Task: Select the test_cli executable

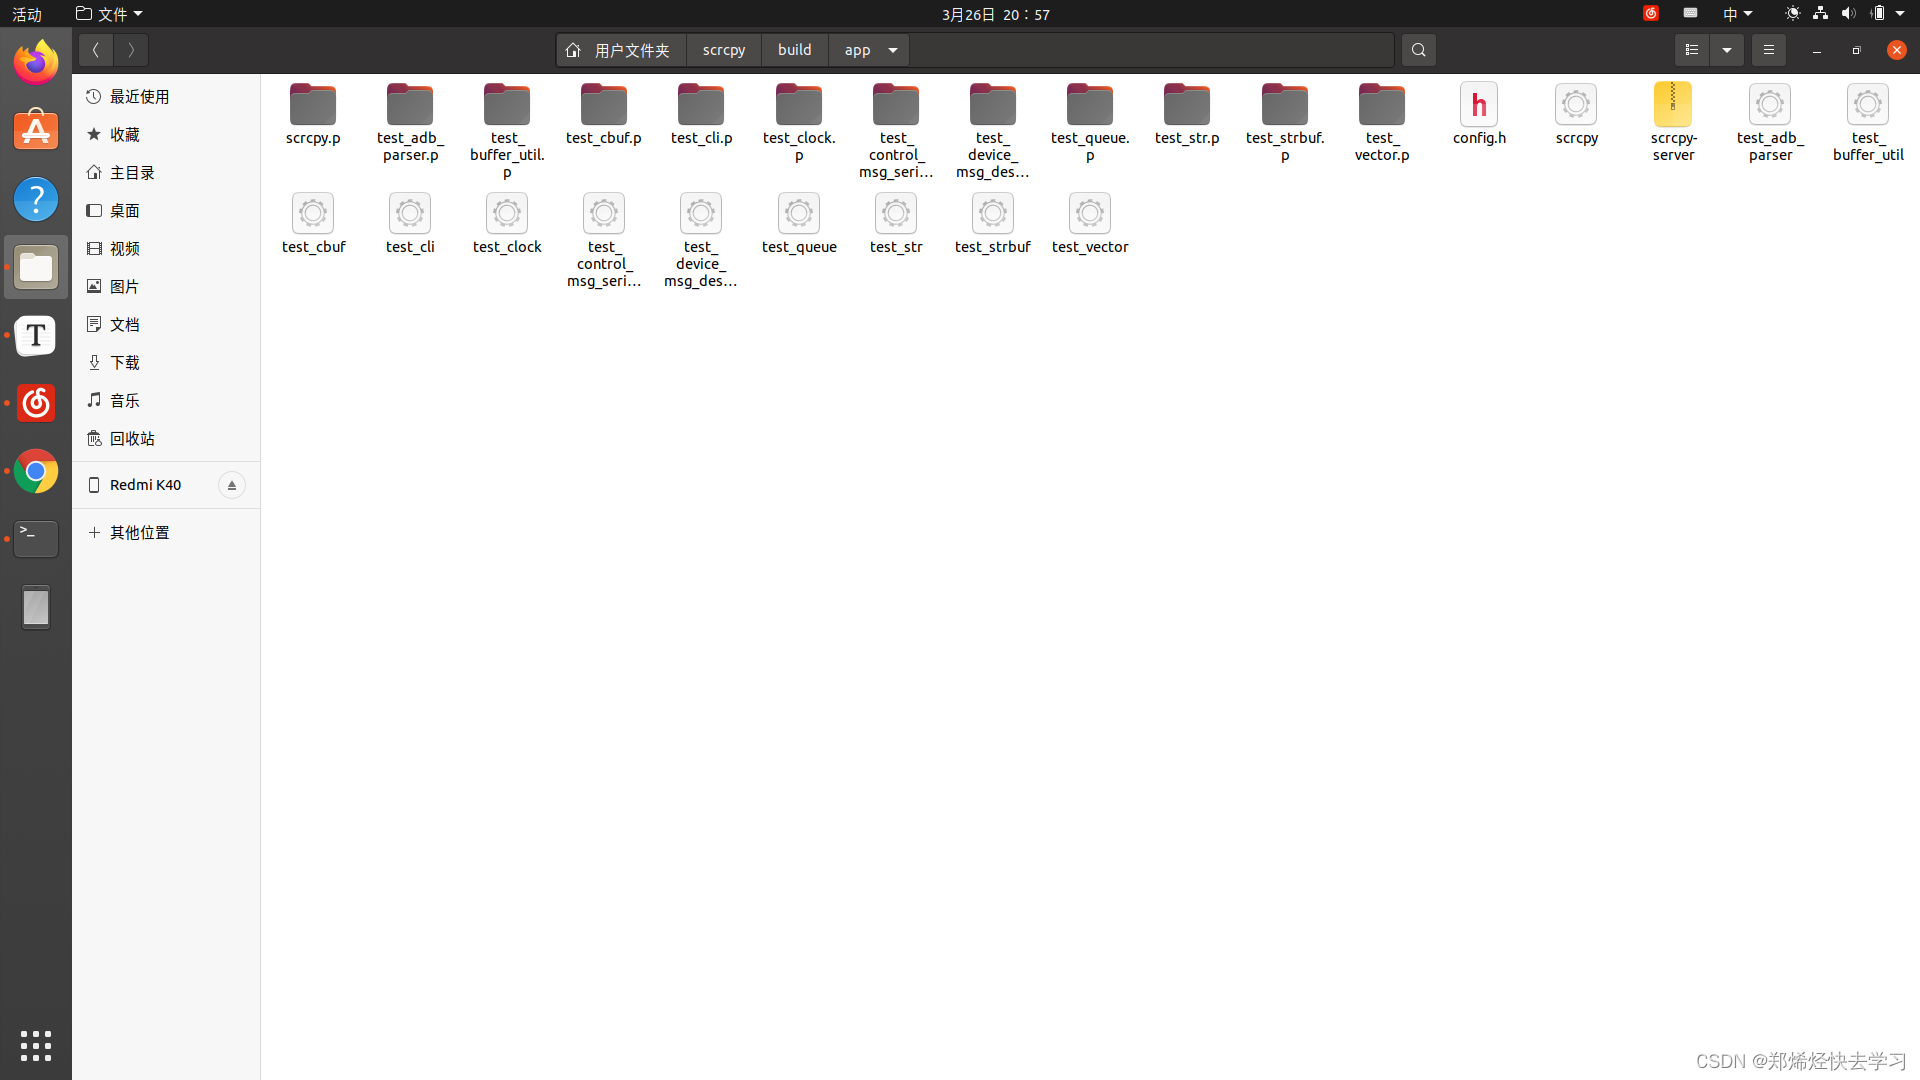Action: click(x=410, y=224)
